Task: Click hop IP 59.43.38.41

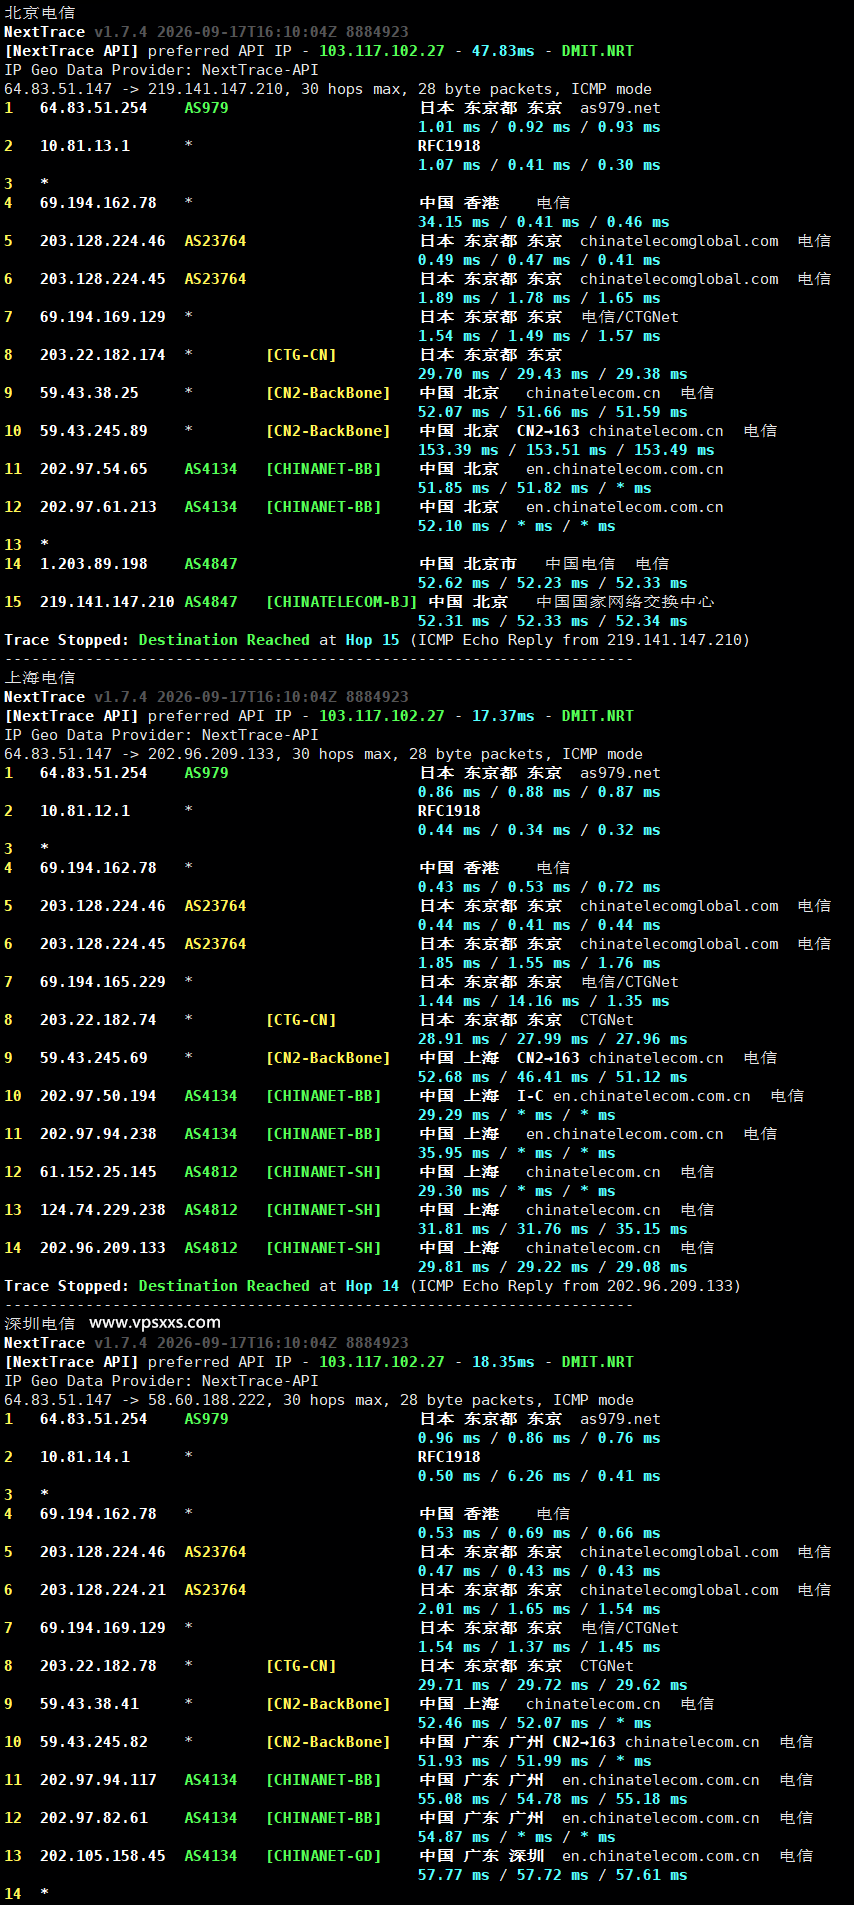Action: 89,1704
